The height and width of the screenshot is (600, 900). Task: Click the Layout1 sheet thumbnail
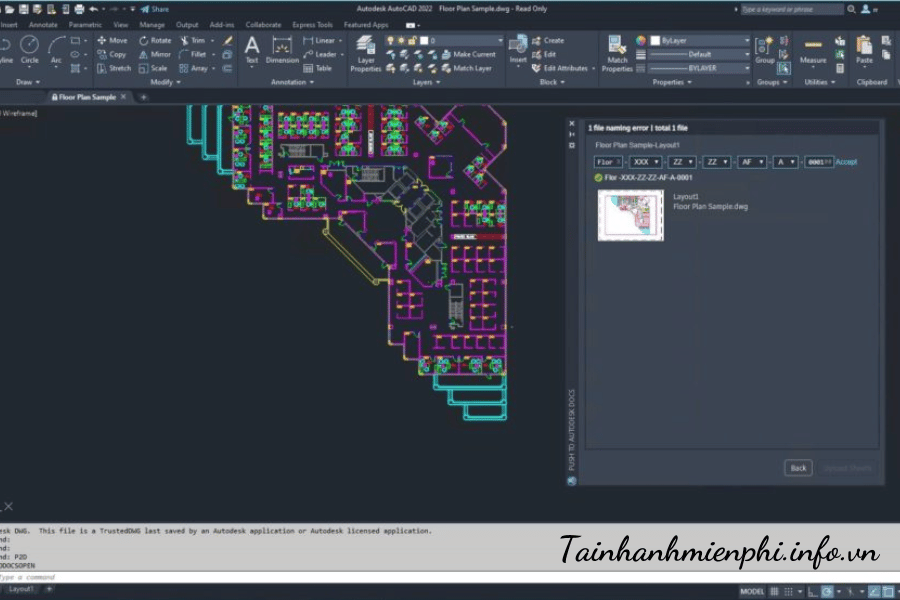630,215
